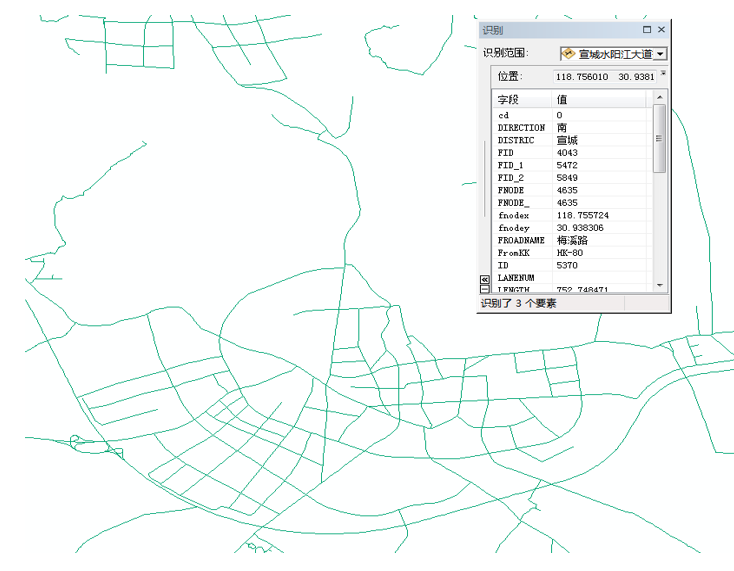Select the FID field name

(x=506, y=153)
